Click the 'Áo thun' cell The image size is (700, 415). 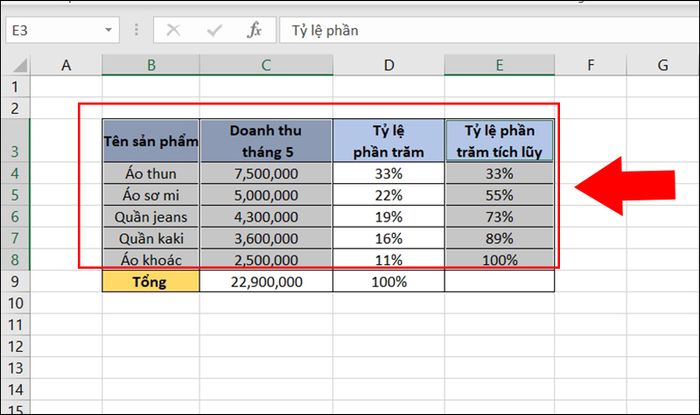click(151, 173)
